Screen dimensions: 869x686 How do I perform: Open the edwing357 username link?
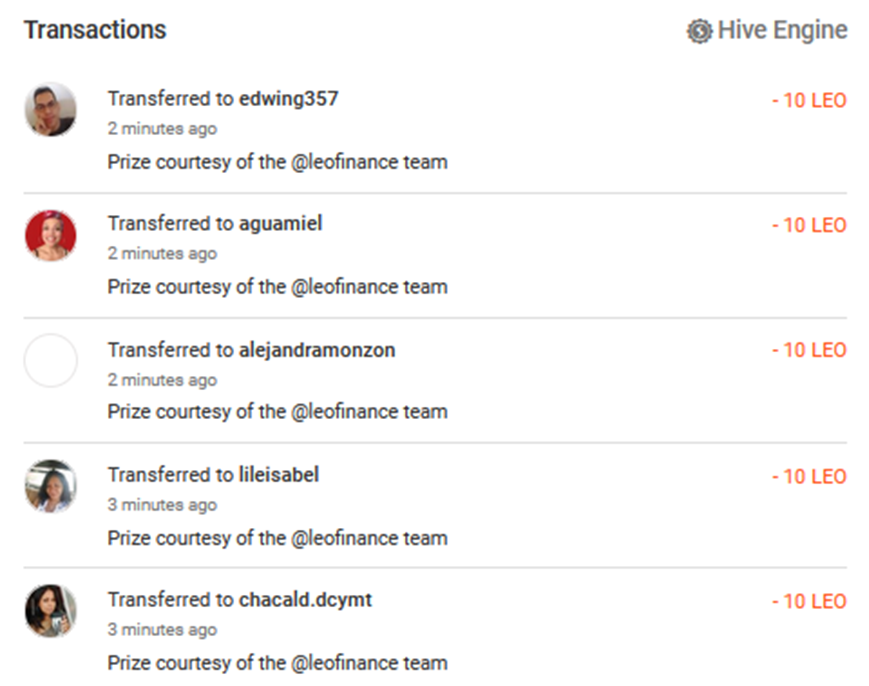click(x=288, y=99)
